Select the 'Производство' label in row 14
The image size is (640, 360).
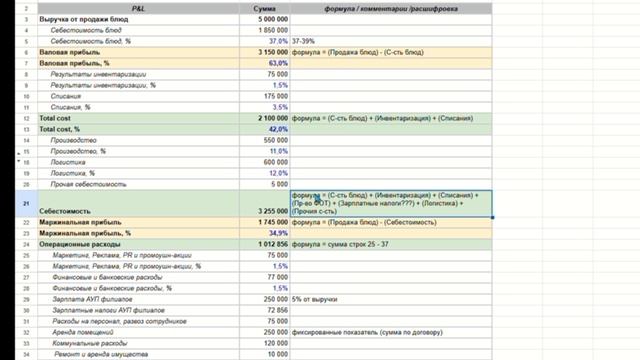(138, 140)
